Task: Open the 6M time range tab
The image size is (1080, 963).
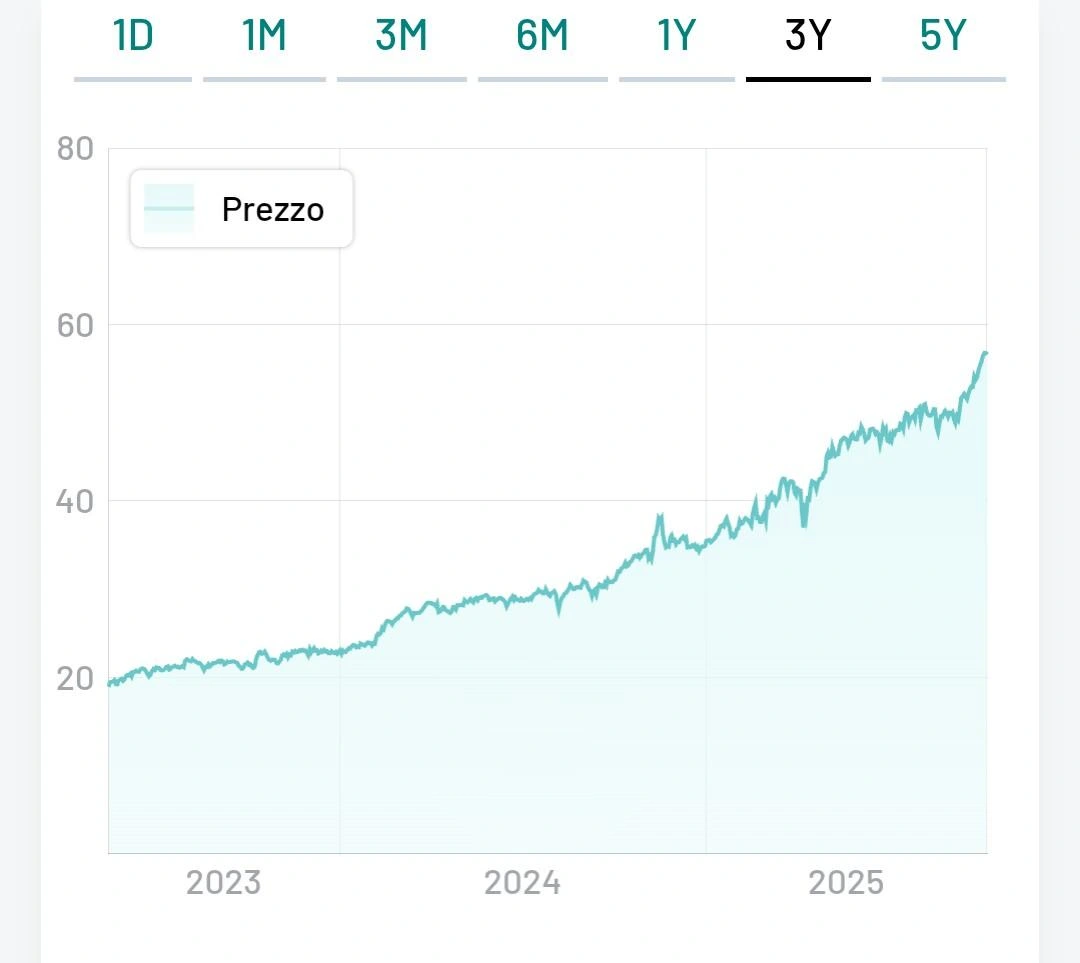Action: (542, 37)
